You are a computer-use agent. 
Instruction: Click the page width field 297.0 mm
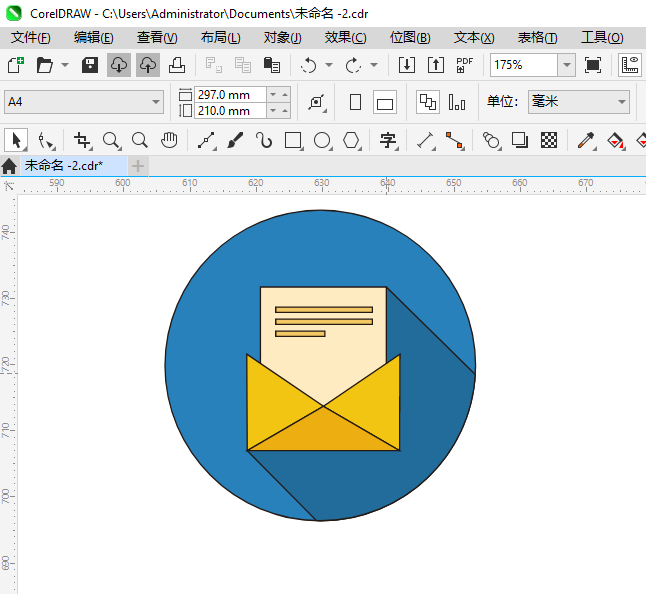(x=230, y=95)
